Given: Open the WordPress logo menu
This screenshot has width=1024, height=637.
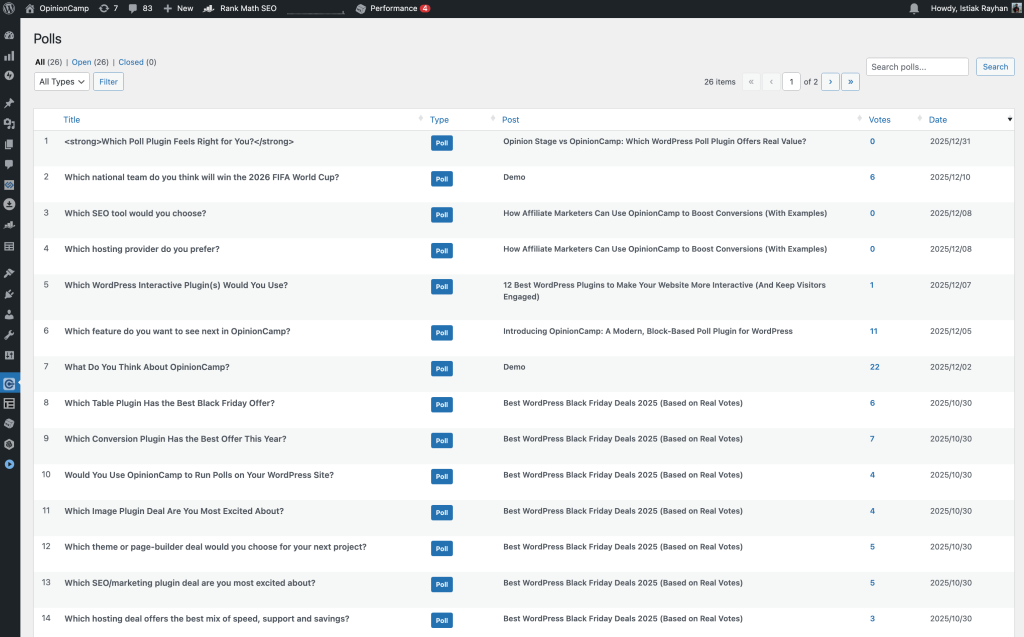Looking at the screenshot, I should (10, 8).
